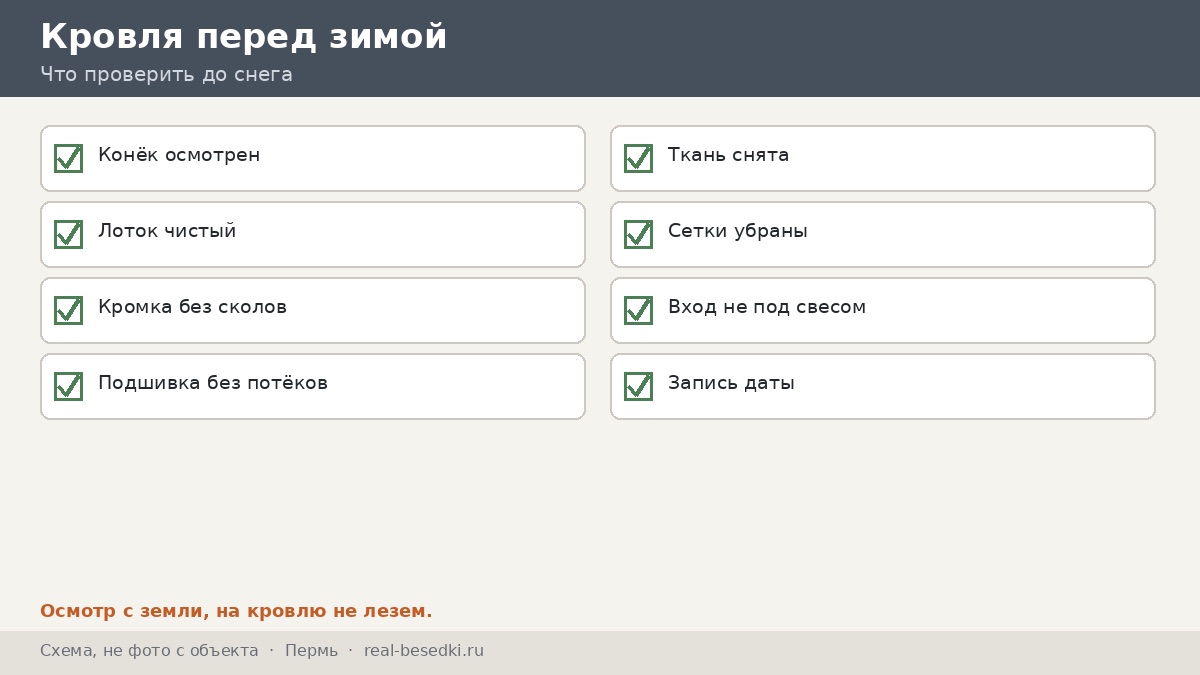The height and width of the screenshot is (675, 1200).
Task: Toggle the Лоток чистый checkbox
Action: 68,234
